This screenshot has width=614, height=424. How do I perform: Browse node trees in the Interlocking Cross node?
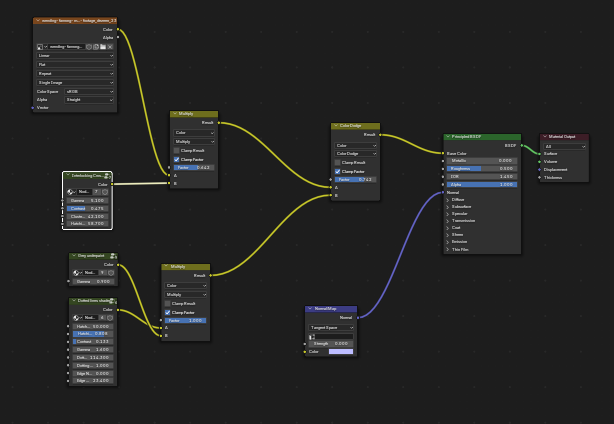(x=72, y=192)
